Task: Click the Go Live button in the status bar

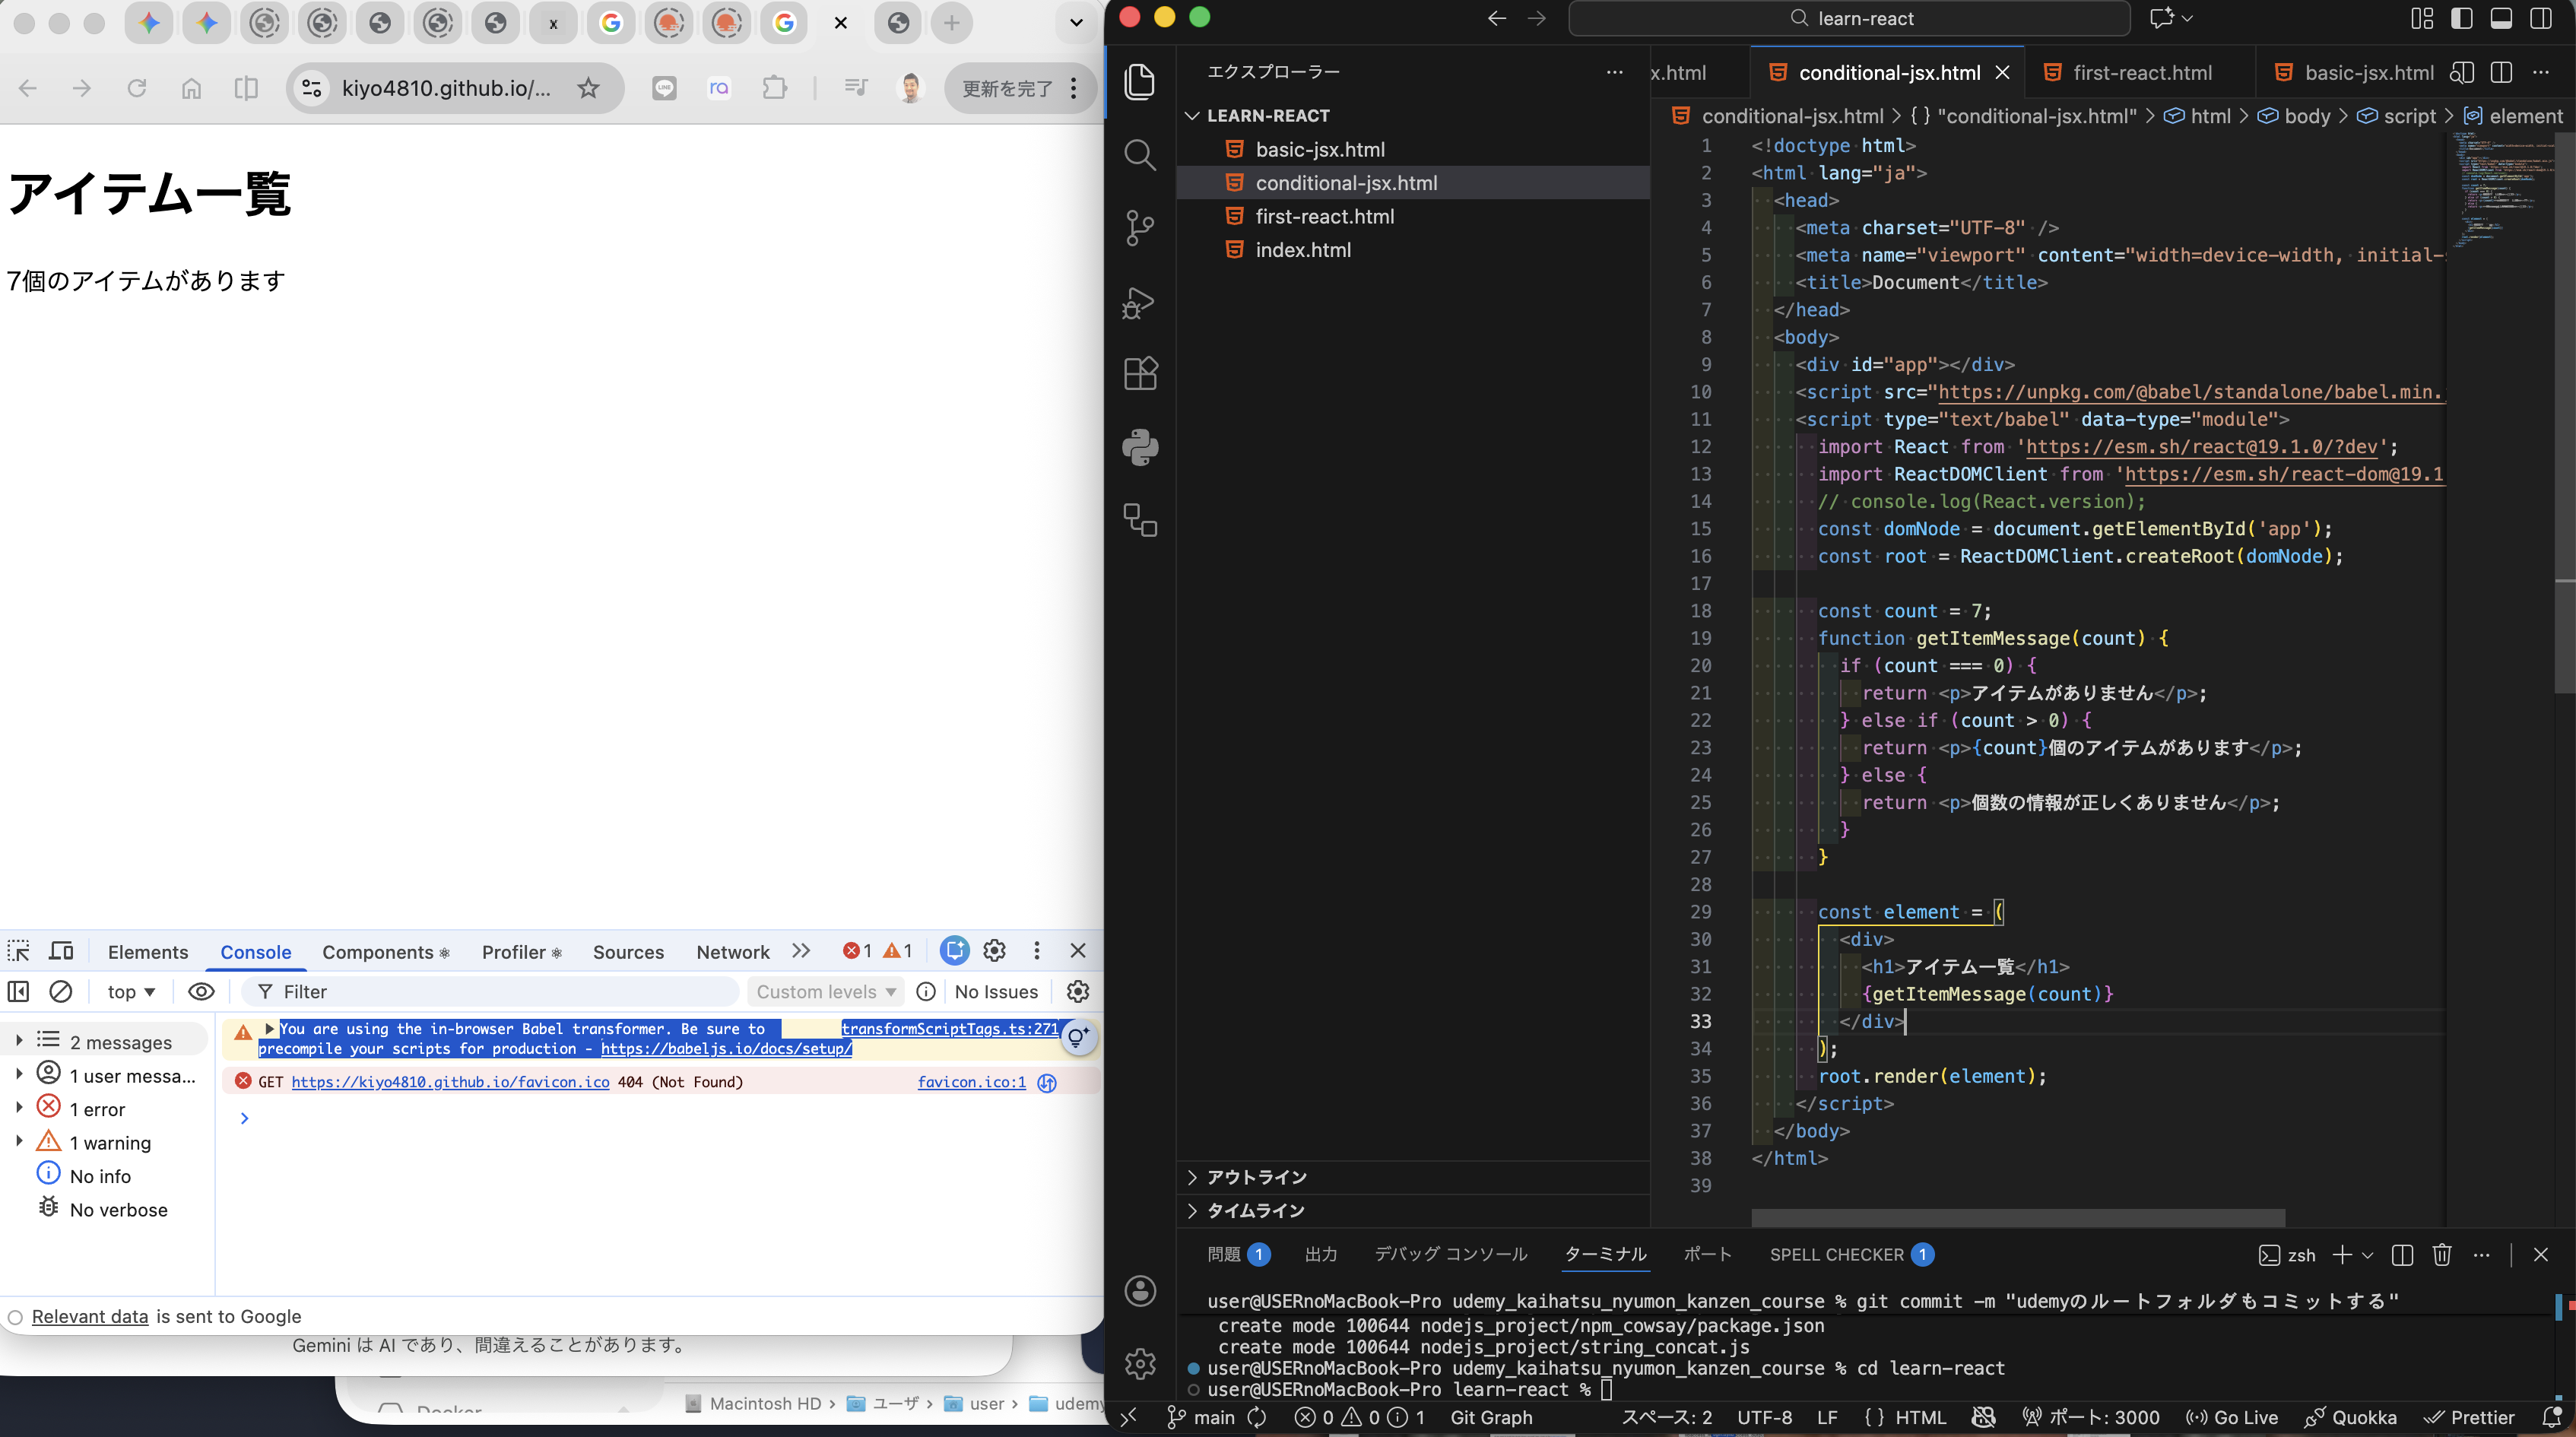Action: (x=2232, y=1417)
